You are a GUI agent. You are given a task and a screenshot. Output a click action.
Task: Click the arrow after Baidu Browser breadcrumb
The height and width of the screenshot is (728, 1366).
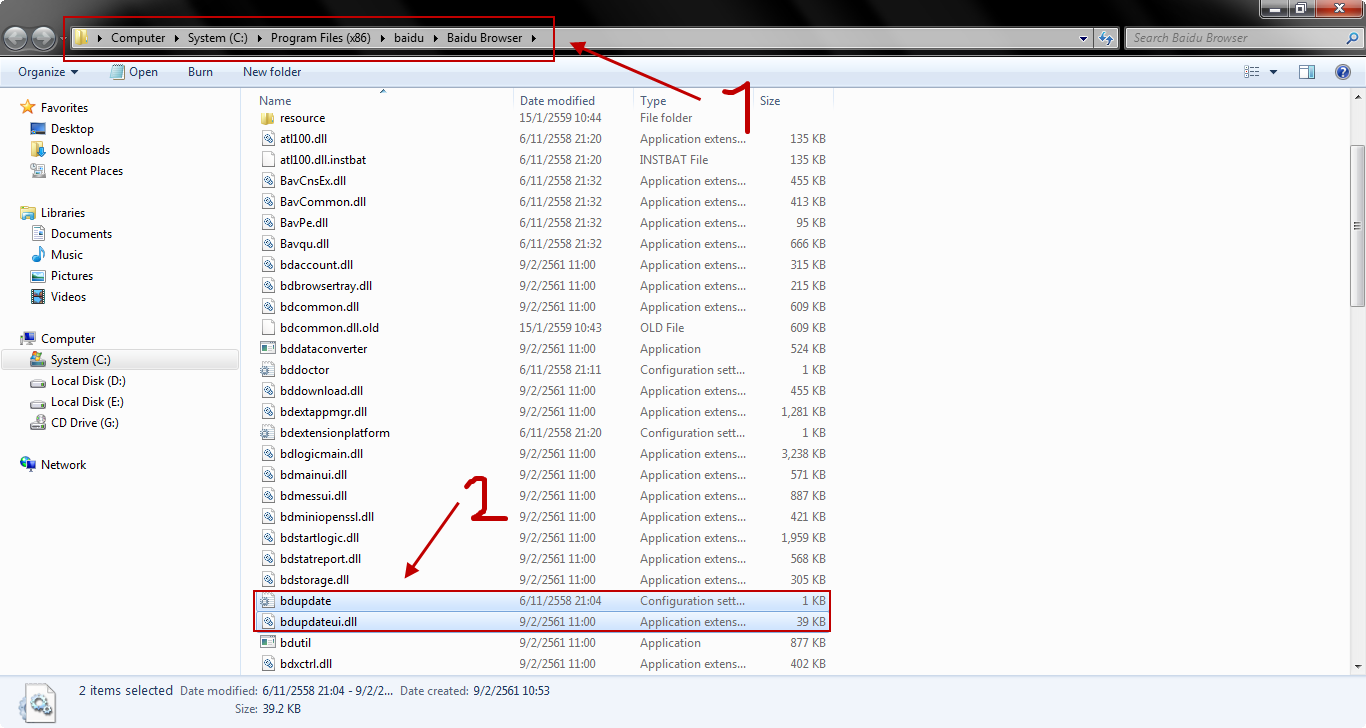[x=534, y=39]
